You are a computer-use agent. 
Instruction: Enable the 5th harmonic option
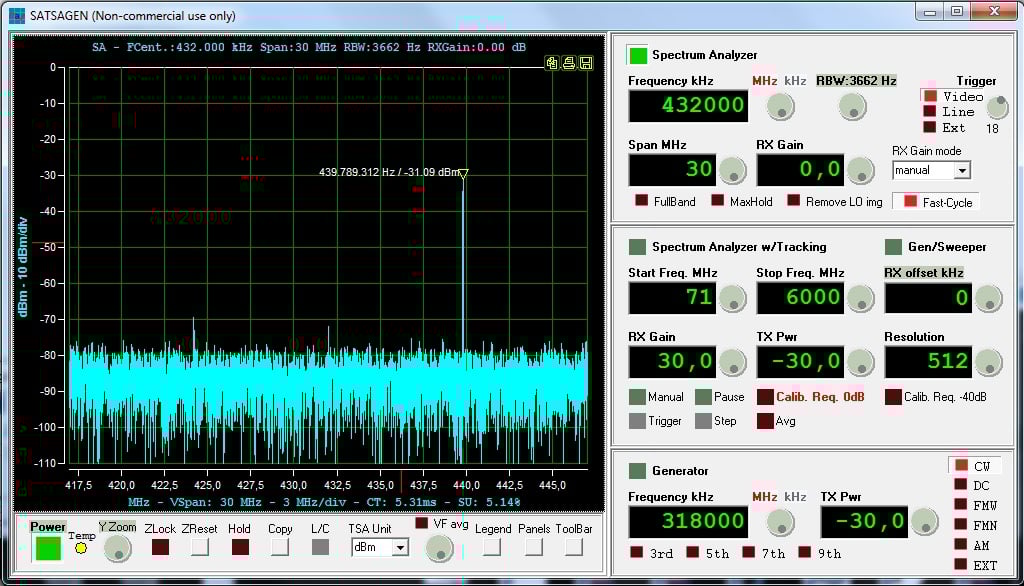pos(692,553)
